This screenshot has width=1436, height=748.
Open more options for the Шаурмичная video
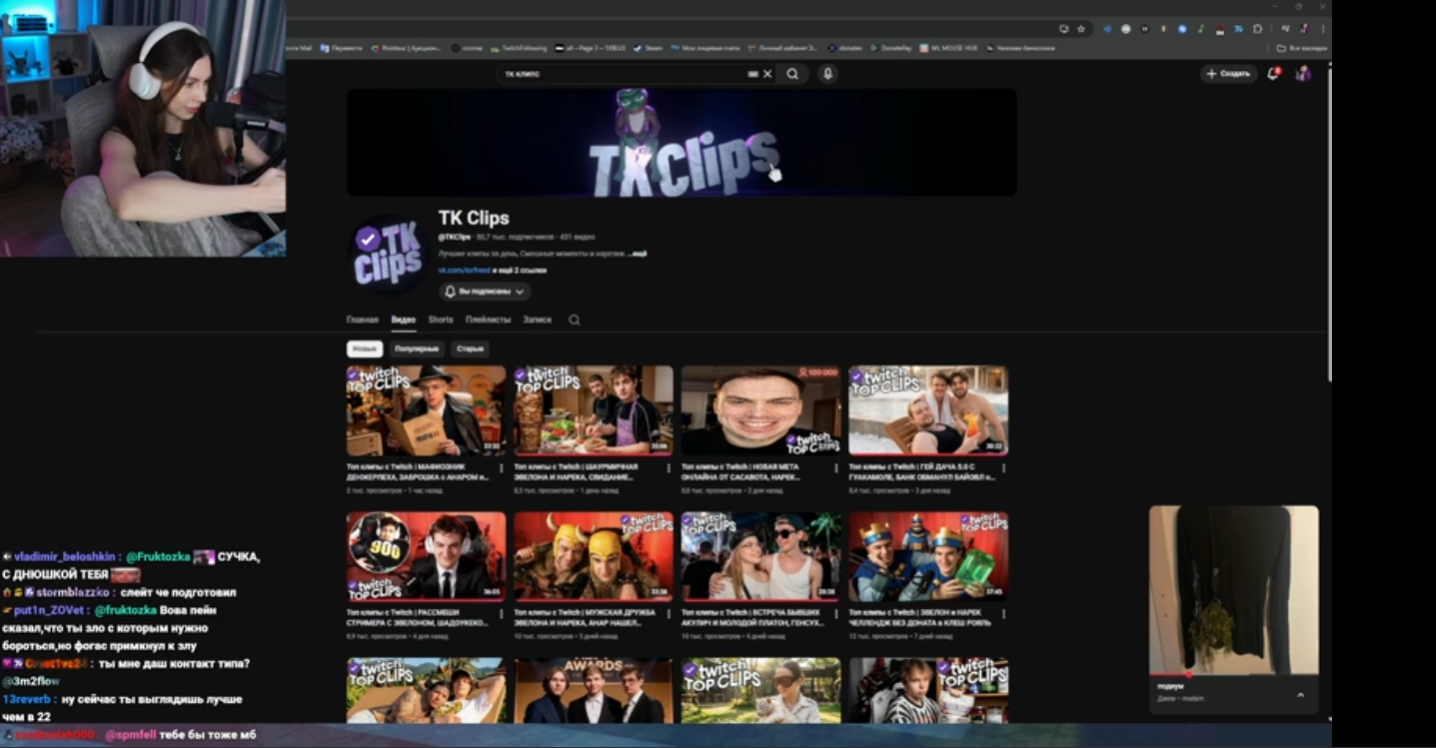(x=668, y=468)
